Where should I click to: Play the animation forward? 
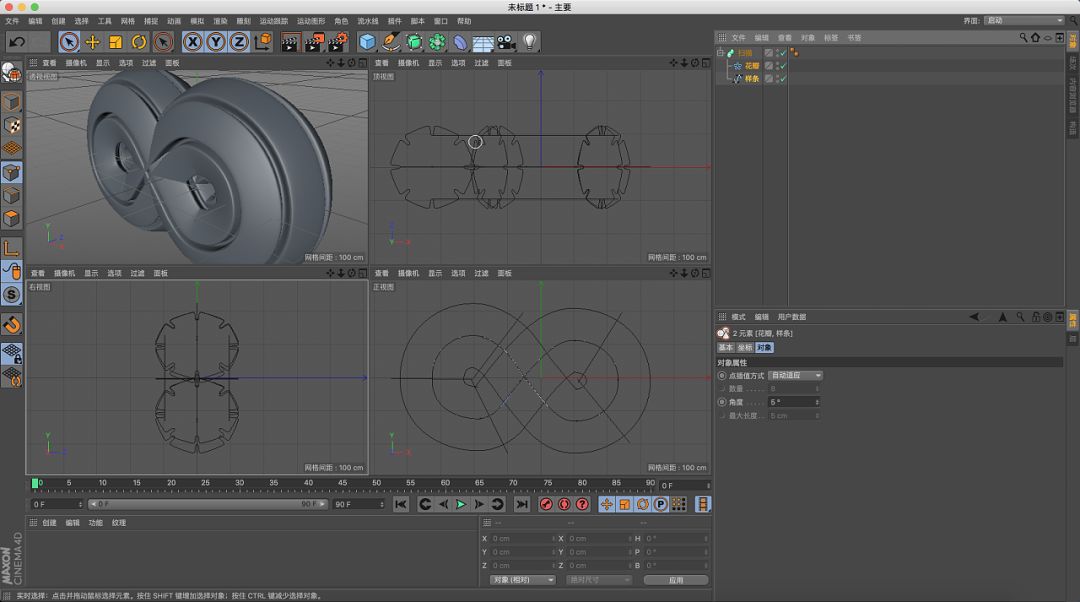click(461, 504)
